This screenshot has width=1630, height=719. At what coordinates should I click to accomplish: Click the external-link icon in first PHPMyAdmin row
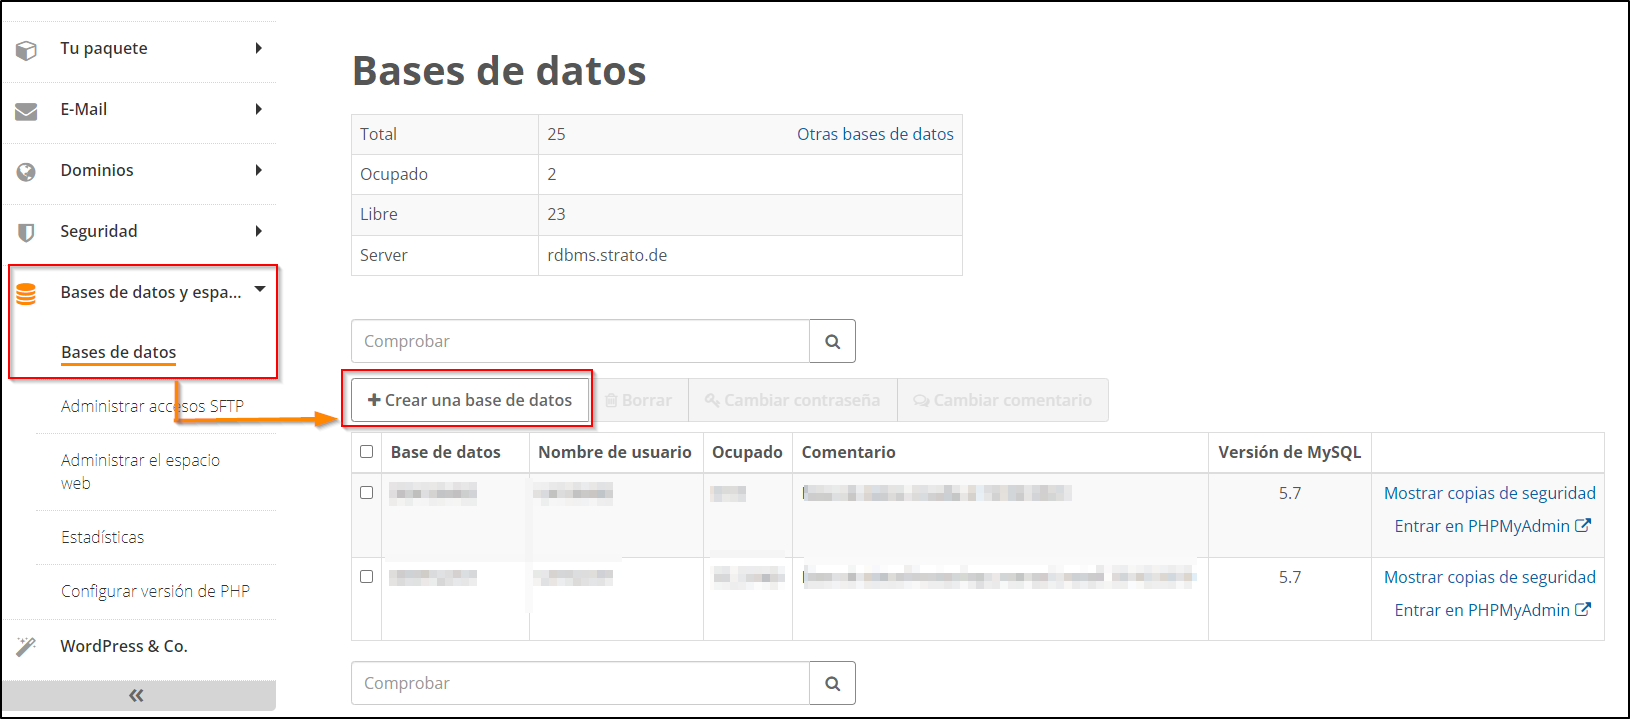[1583, 525]
